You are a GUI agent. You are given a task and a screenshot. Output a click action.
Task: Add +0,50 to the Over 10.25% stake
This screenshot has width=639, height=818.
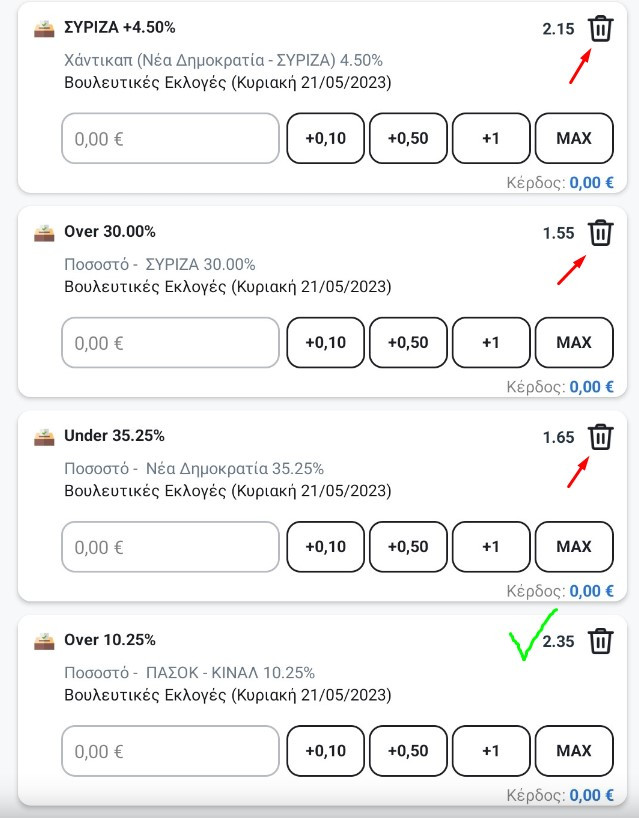pyautogui.click(x=408, y=751)
